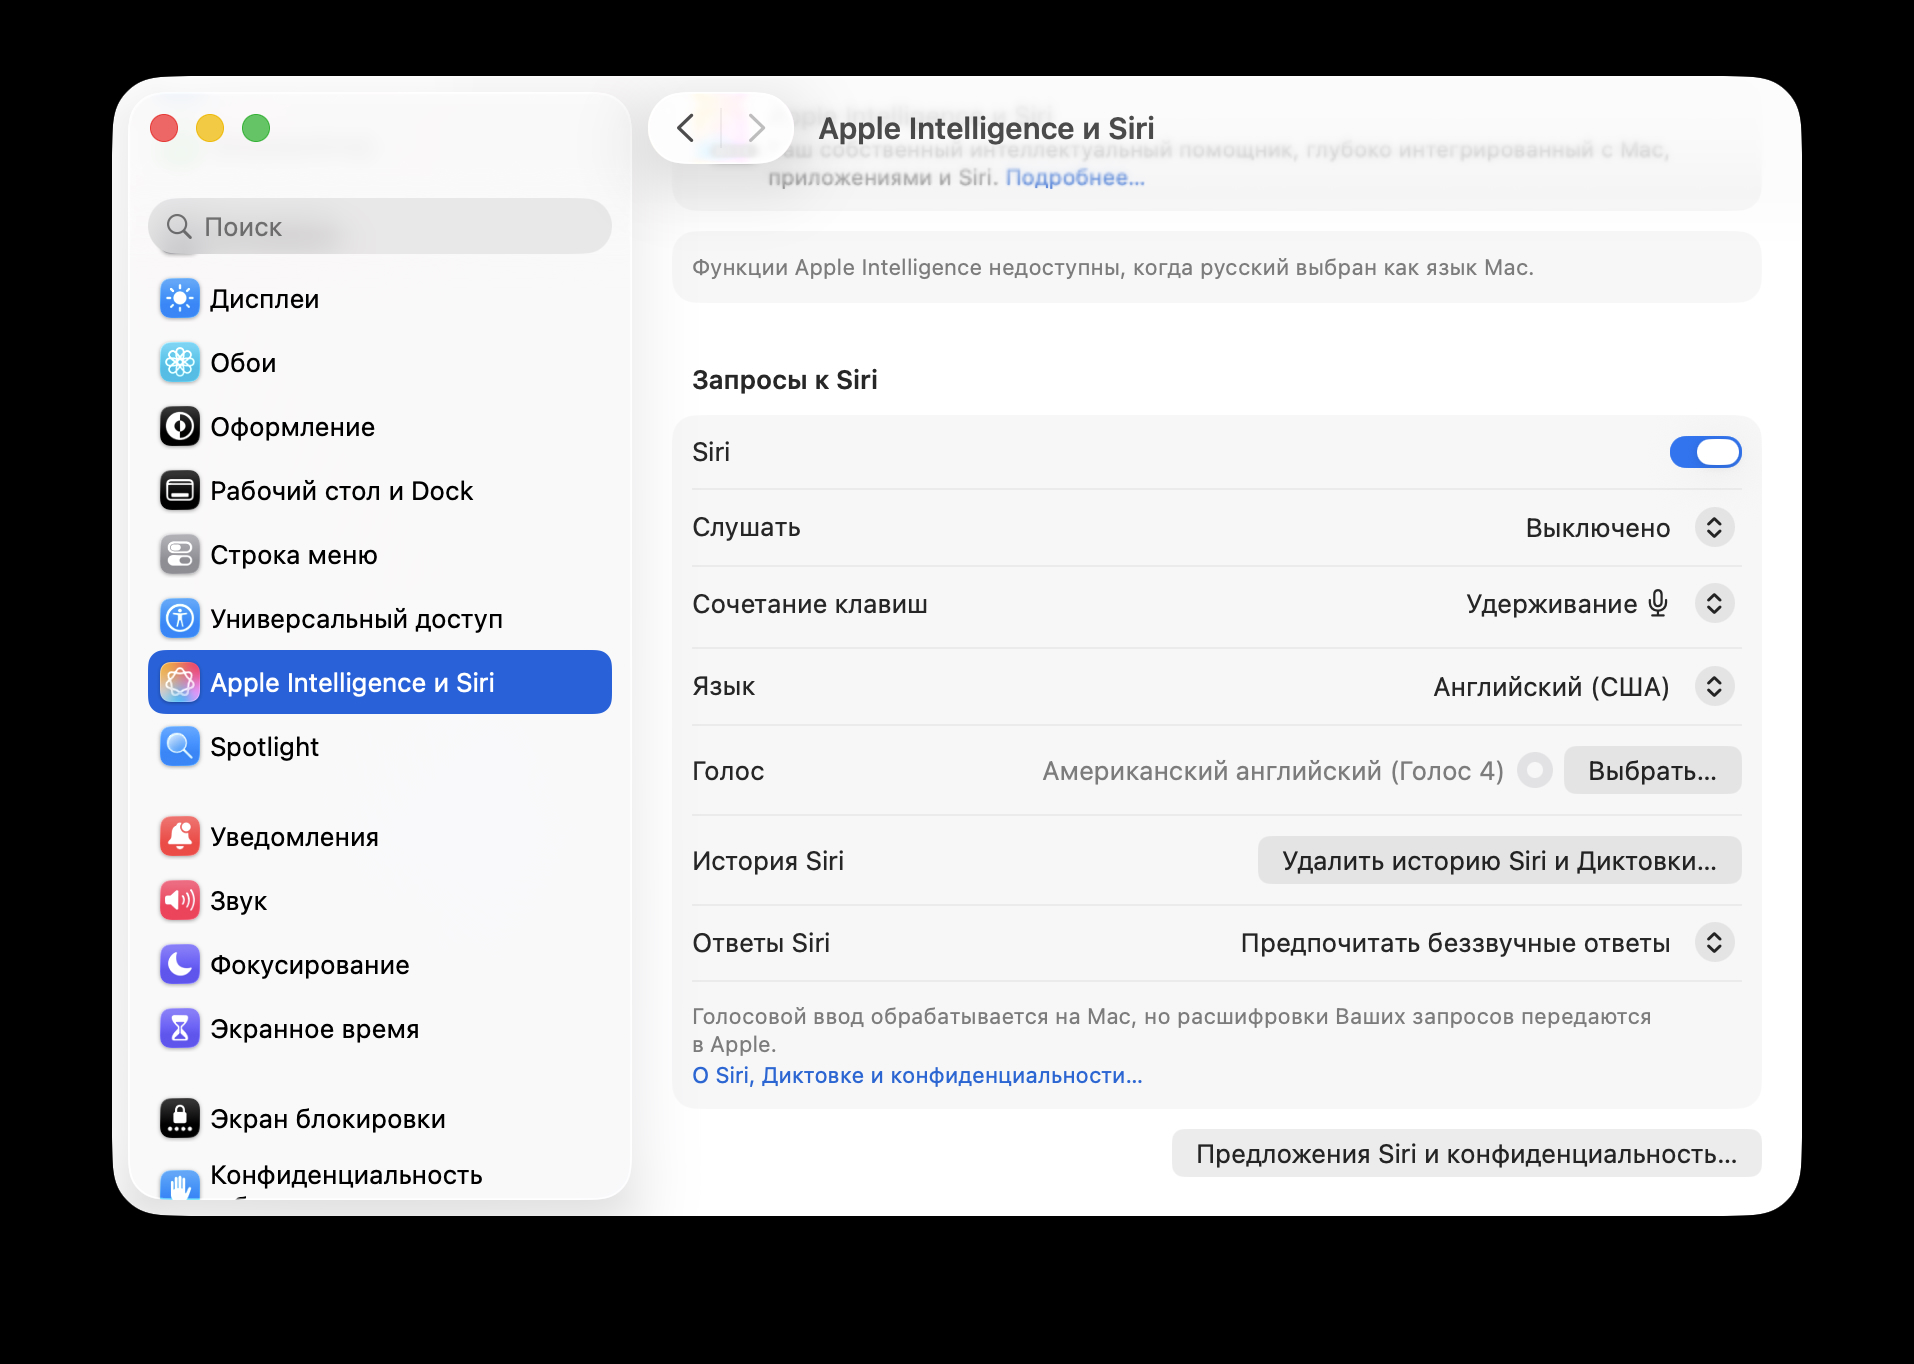Open Экран блокировки settings
The image size is (1914, 1364).
pos(380,1119)
